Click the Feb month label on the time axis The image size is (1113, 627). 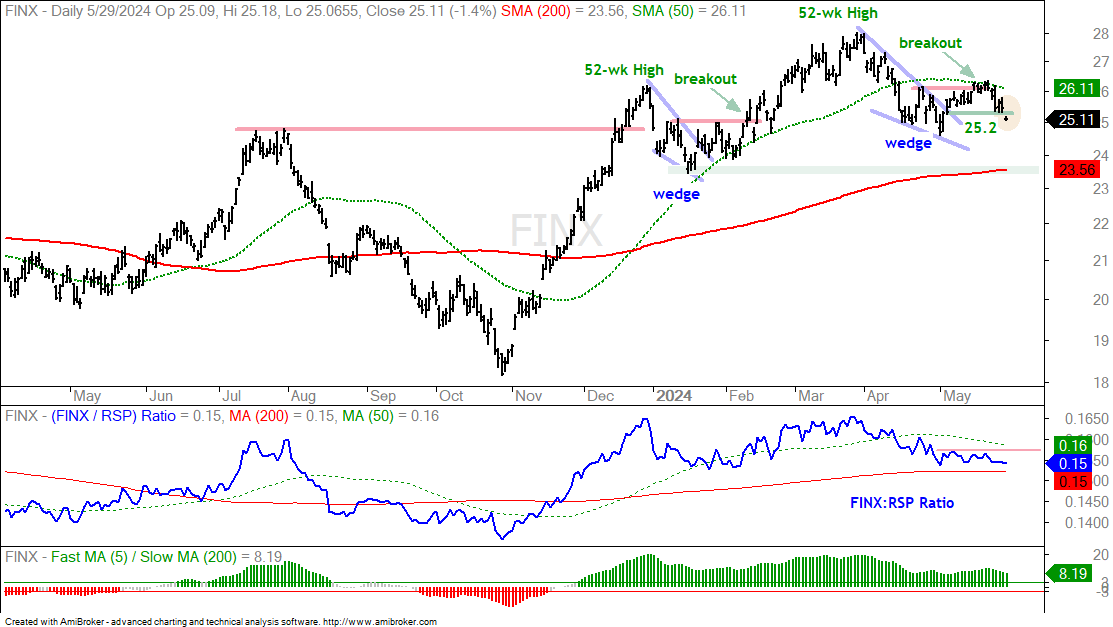pos(741,396)
